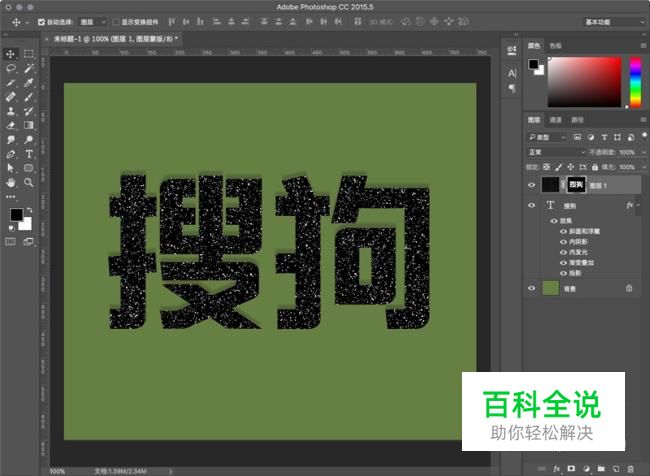Select the Blur/Smudge tool

point(10,140)
